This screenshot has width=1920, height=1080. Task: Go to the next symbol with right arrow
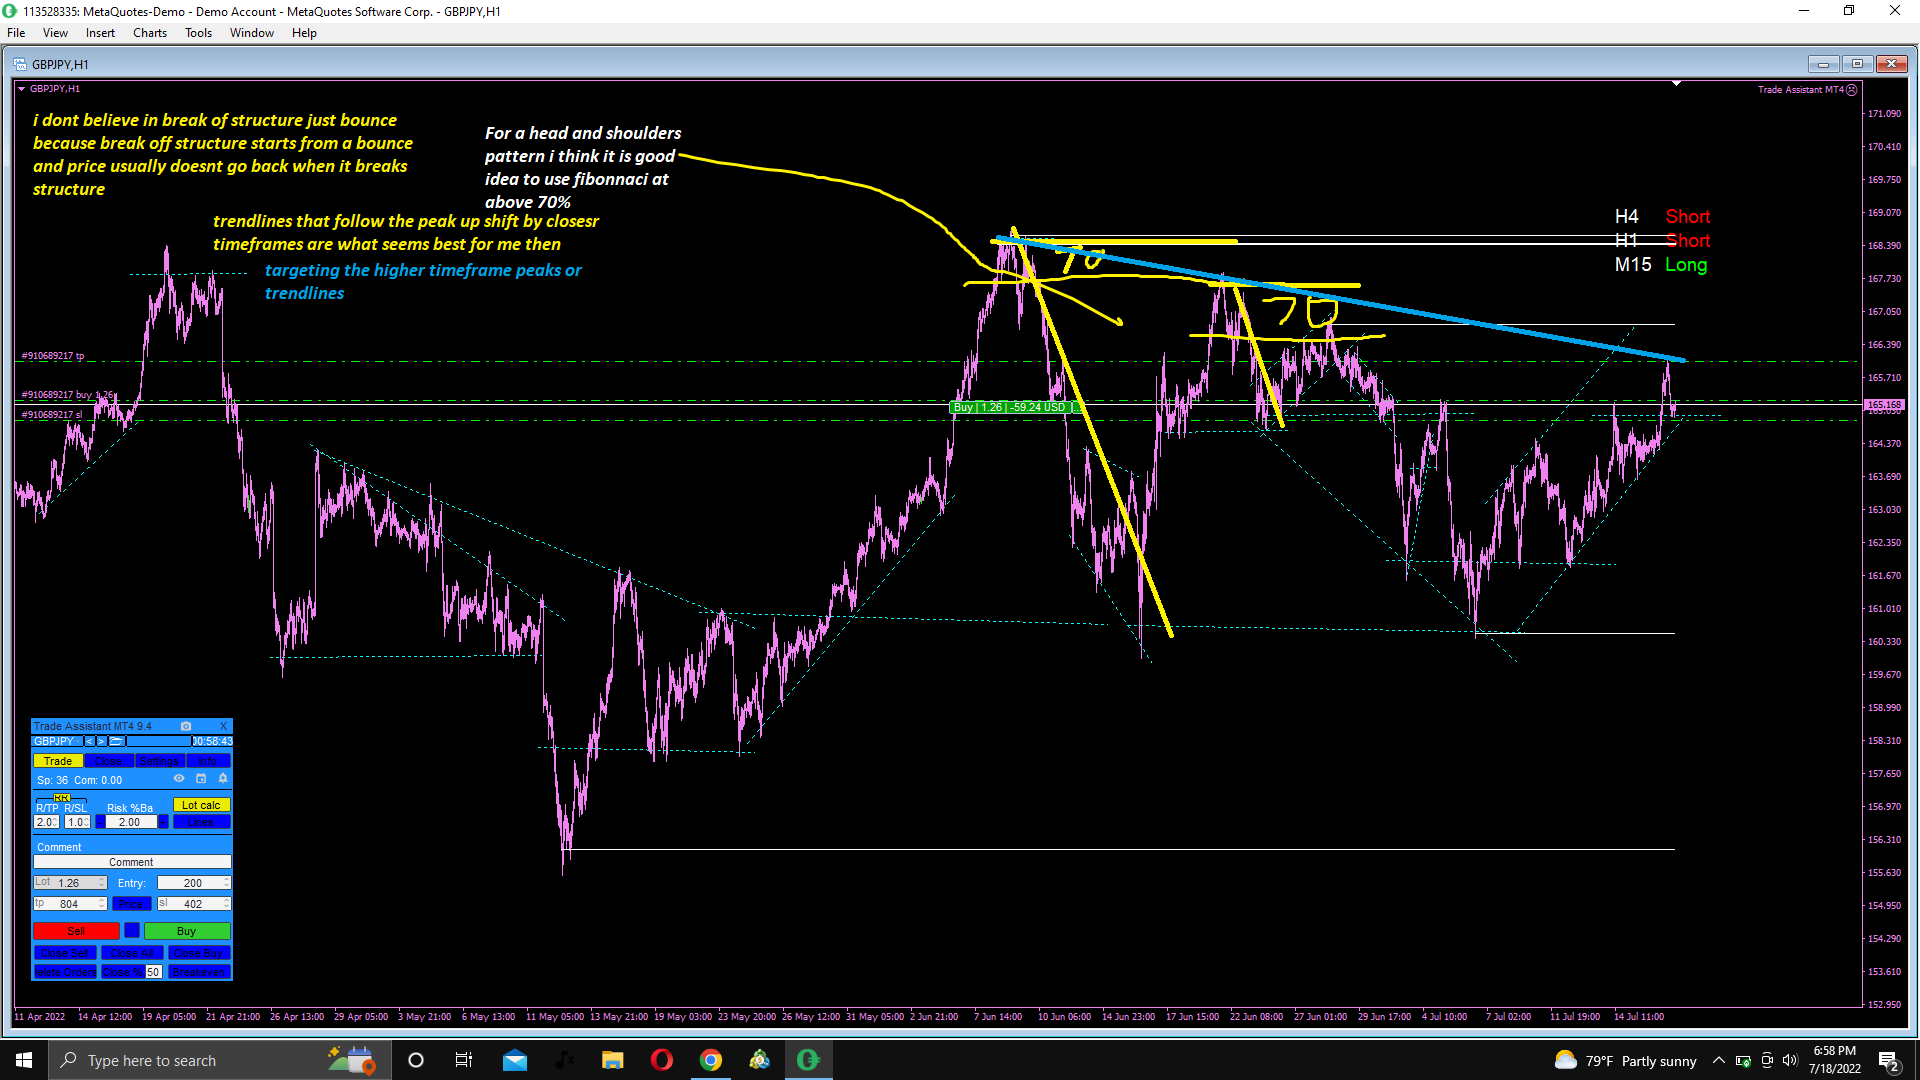[x=101, y=741]
